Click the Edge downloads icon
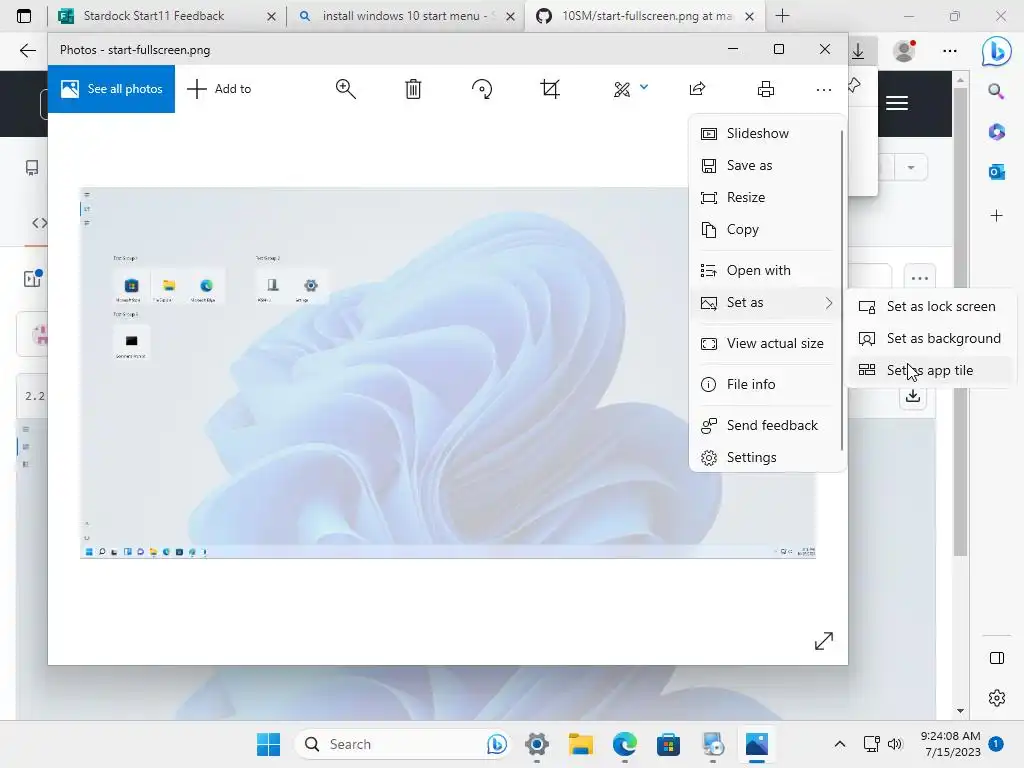The height and width of the screenshot is (768, 1024). click(x=858, y=51)
